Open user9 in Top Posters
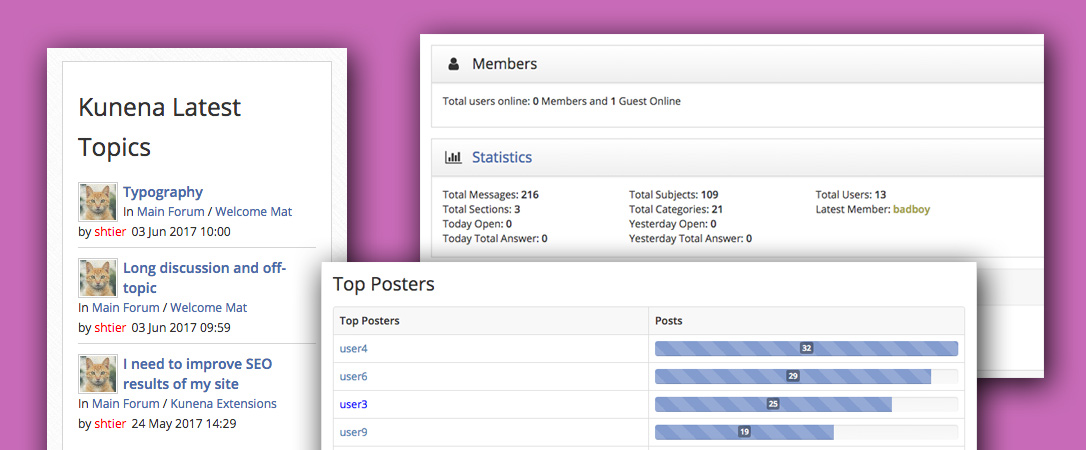Viewport: 1086px width, 450px height. (x=353, y=432)
